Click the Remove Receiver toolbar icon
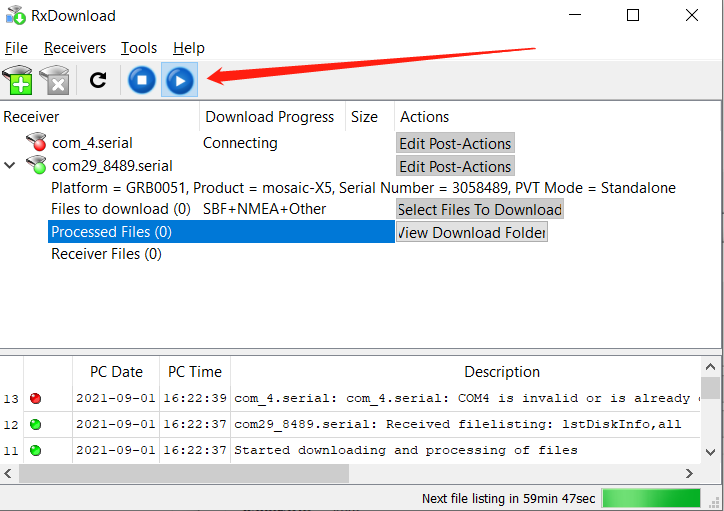This screenshot has width=724, height=511. pyautogui.click(x=54, y=80)
